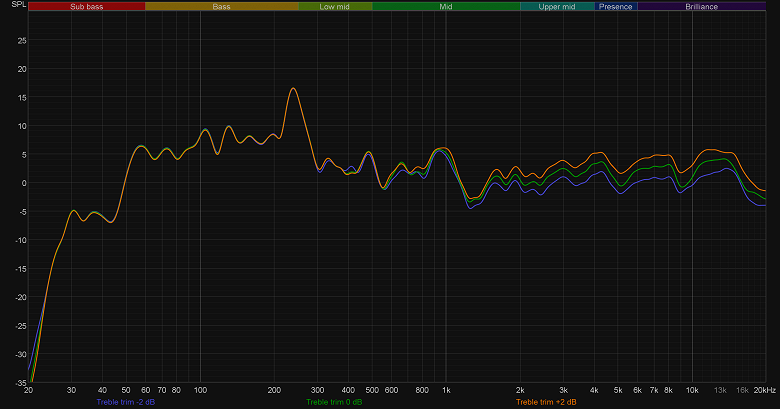Image resolution: width=780 pixels, height=409 pixels.
Task: Click the 20 Hz axis start label
Action: (28, 390)
